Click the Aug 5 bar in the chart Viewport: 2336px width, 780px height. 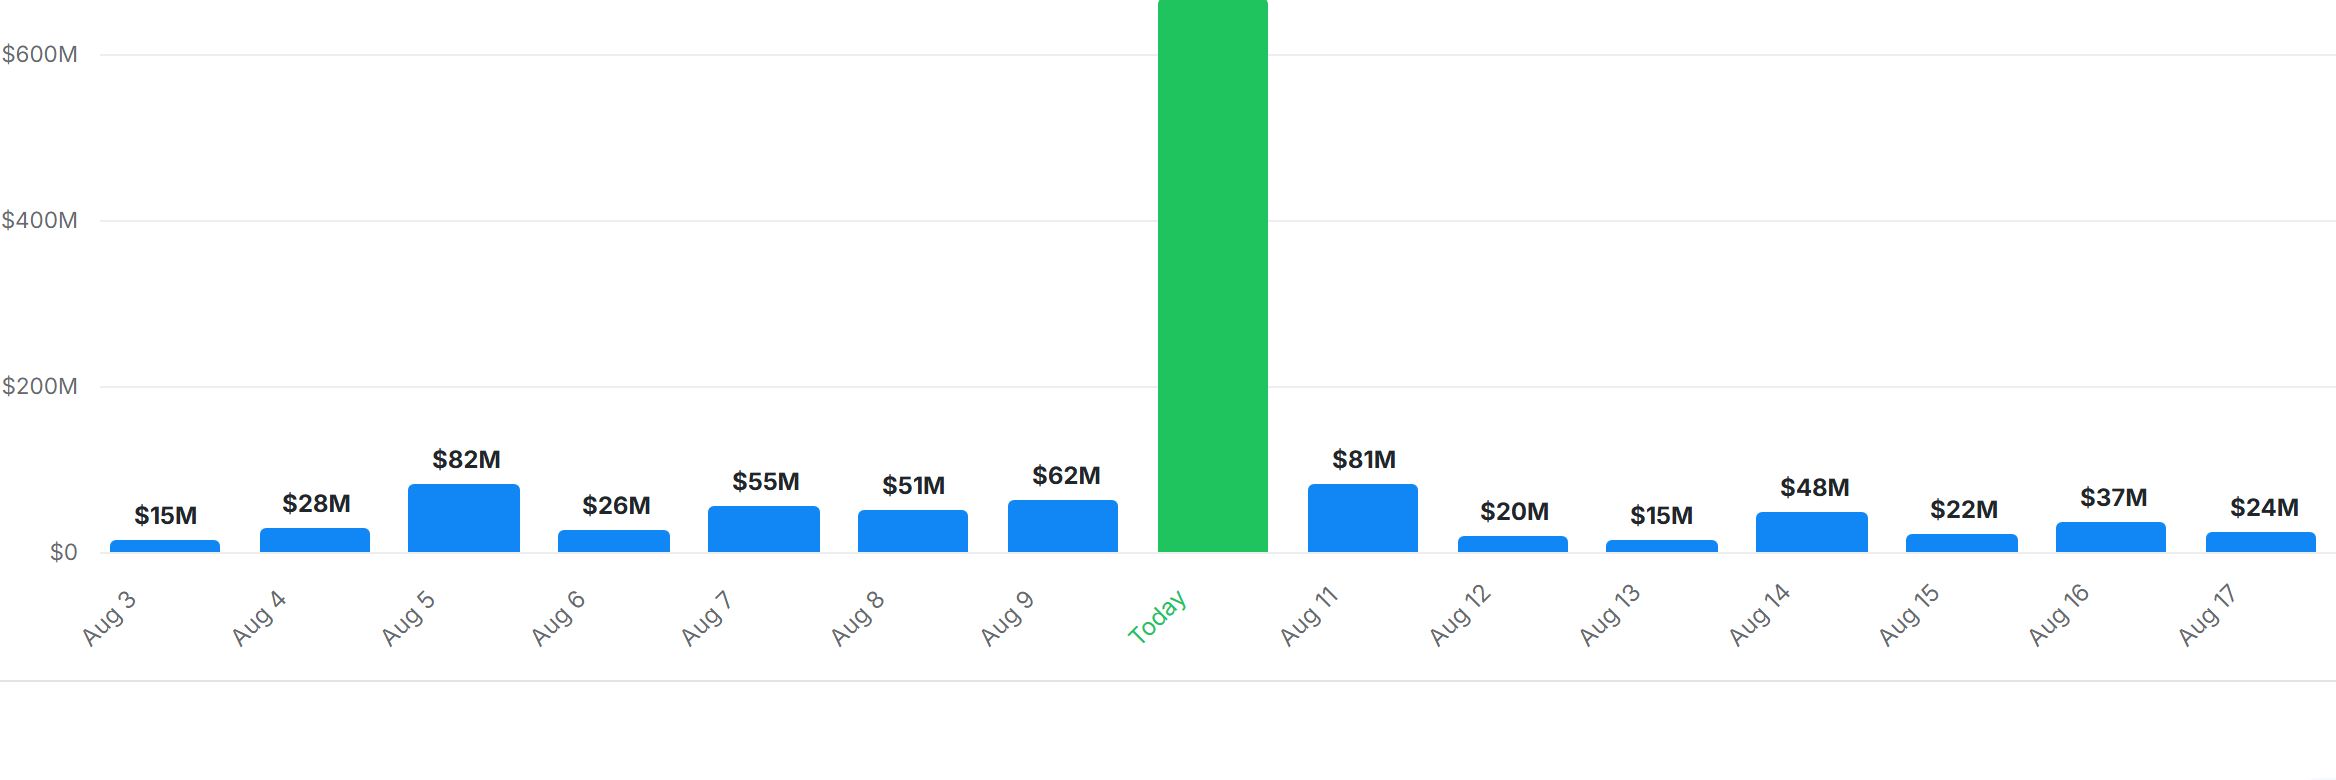[x=464, y=518]
